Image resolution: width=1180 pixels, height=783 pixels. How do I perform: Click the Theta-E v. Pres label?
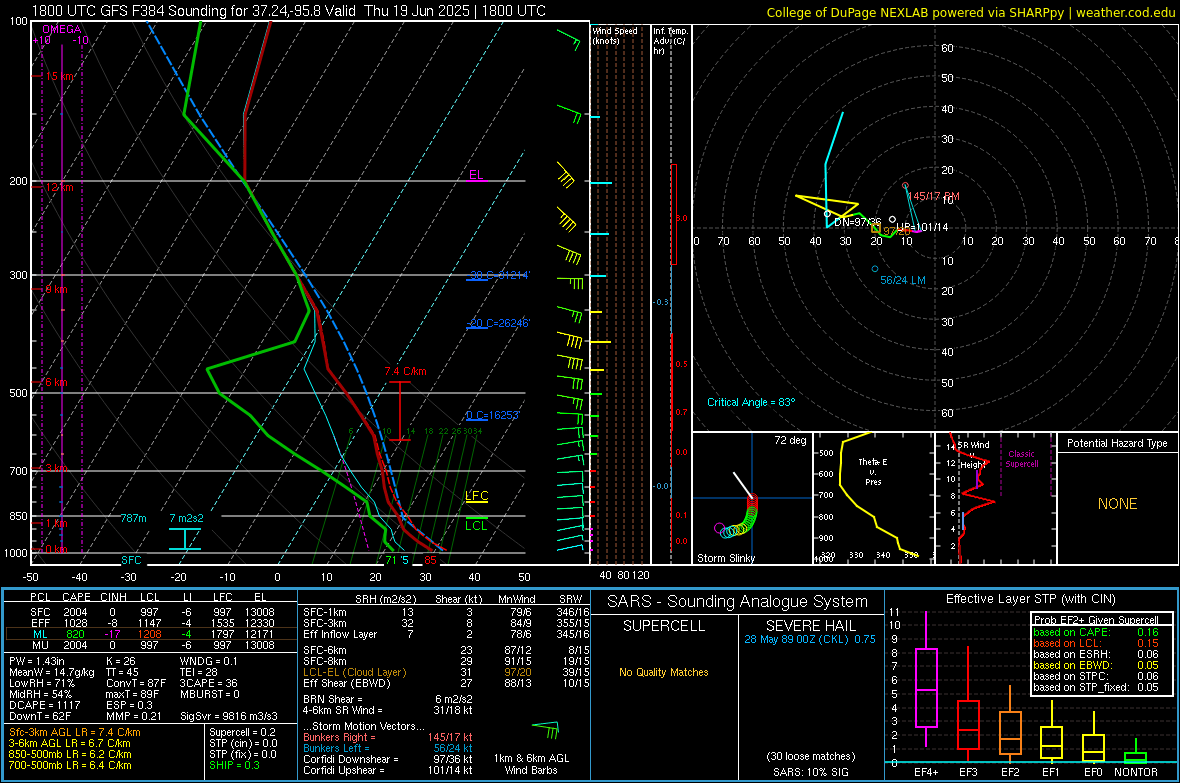coord(873,471)
